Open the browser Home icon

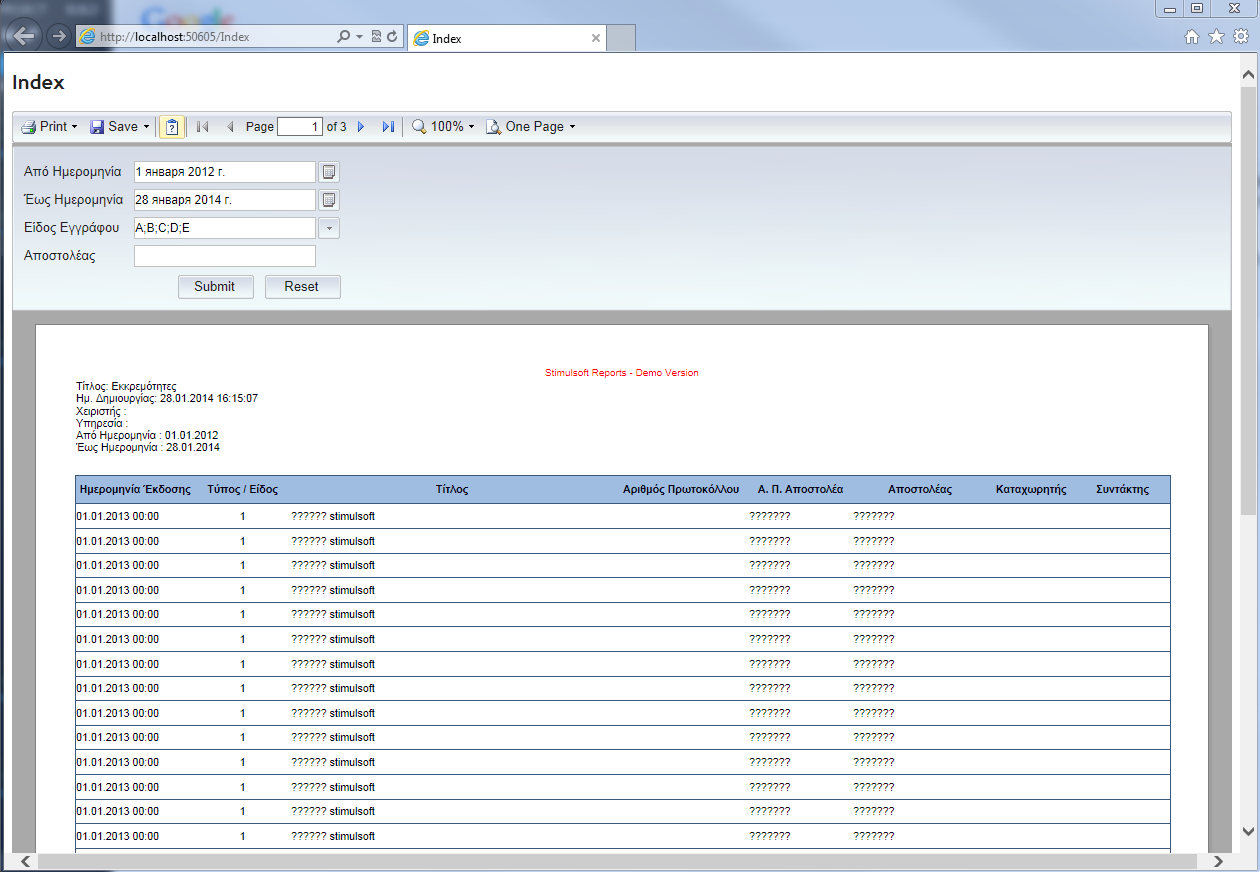pos(1192,37)
